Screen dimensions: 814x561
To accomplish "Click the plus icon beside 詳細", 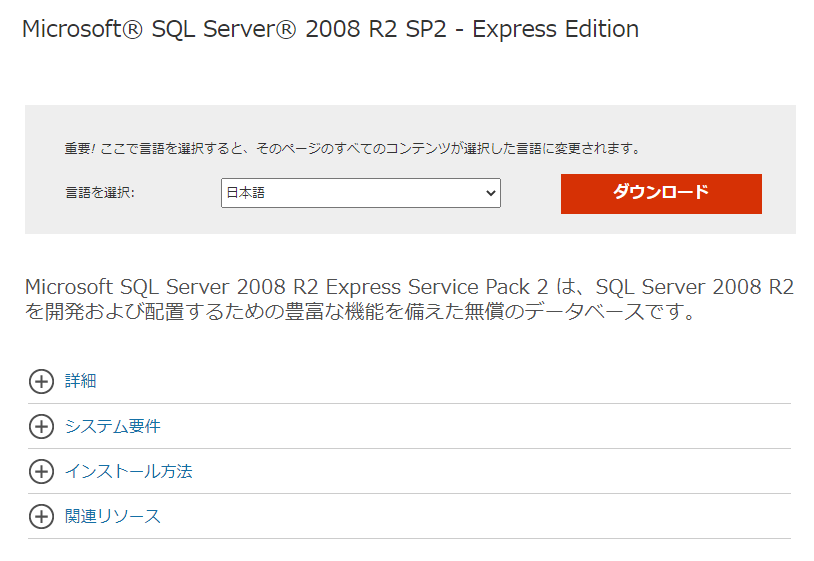I will tap(41, 381).
